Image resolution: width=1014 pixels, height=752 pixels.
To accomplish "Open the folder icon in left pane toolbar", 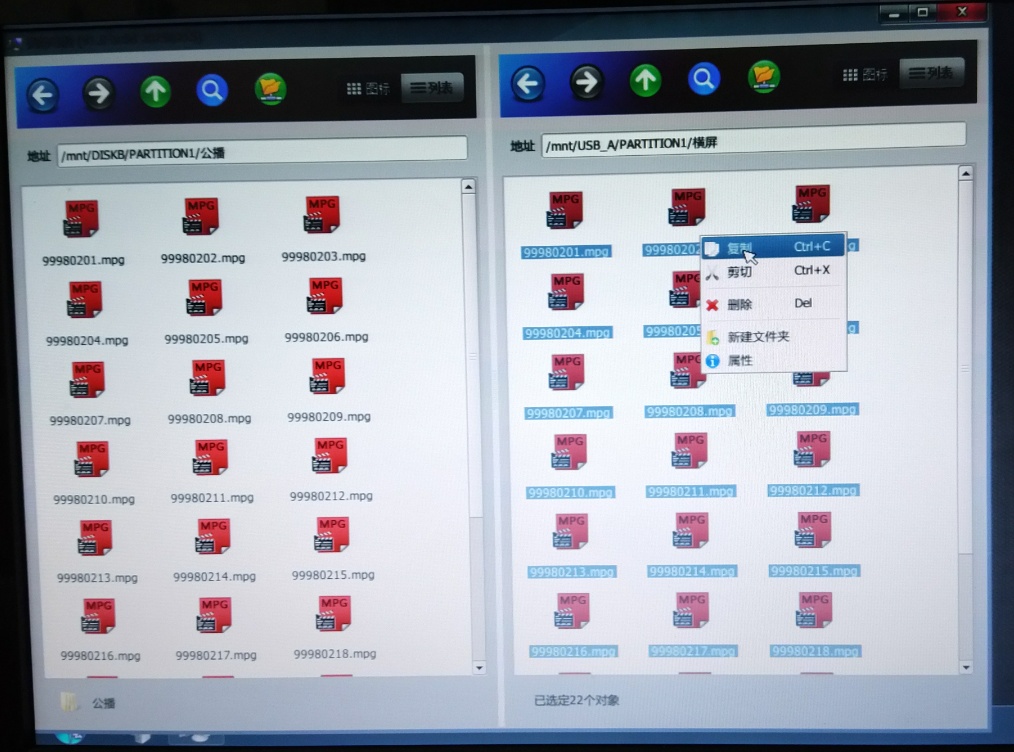I will tap(270, 89).
